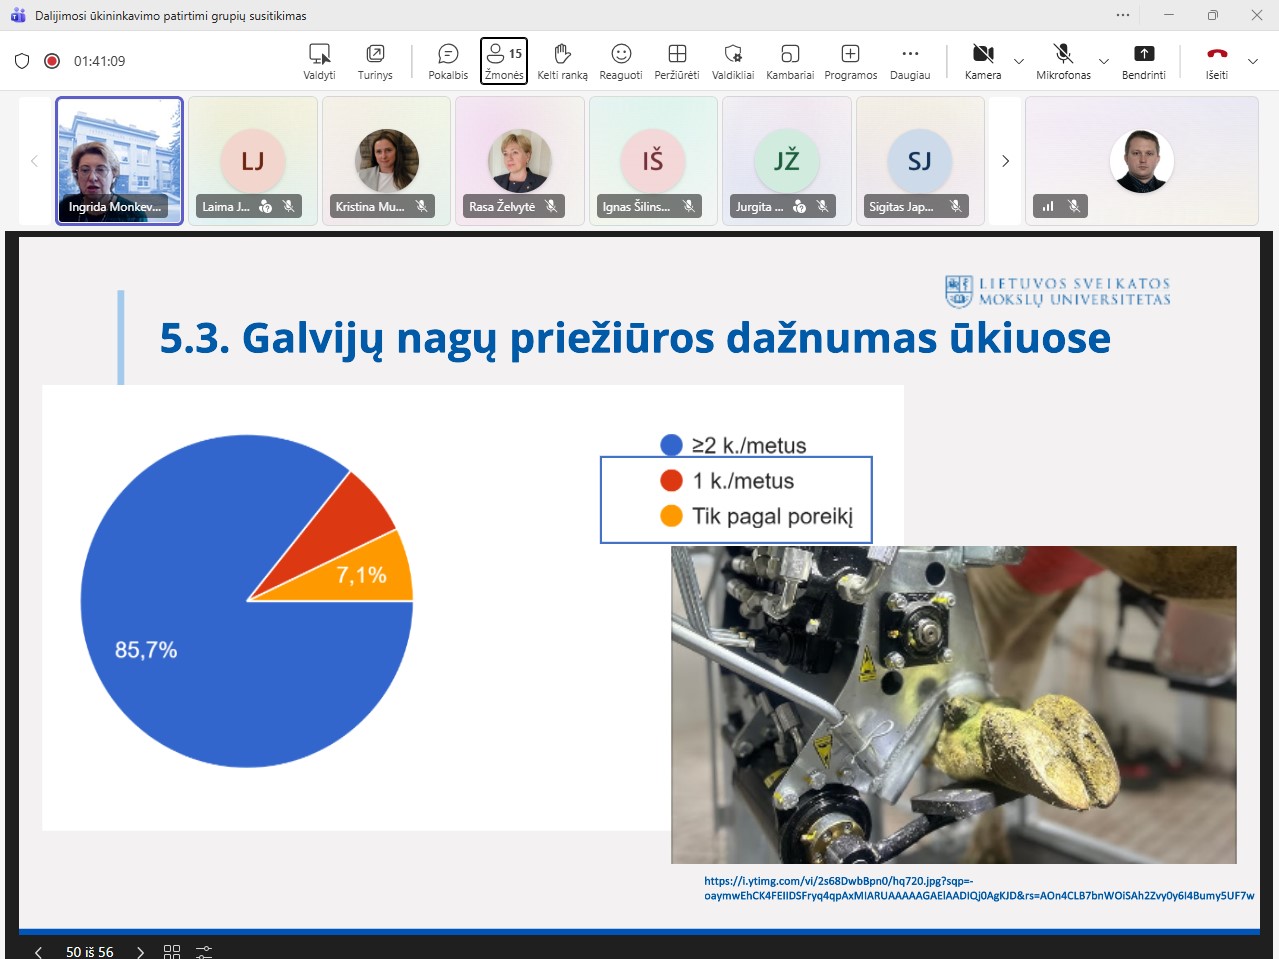The image size is (1279, 959).
Task: Open the Peržiūrėti view options
Action: 677,61
